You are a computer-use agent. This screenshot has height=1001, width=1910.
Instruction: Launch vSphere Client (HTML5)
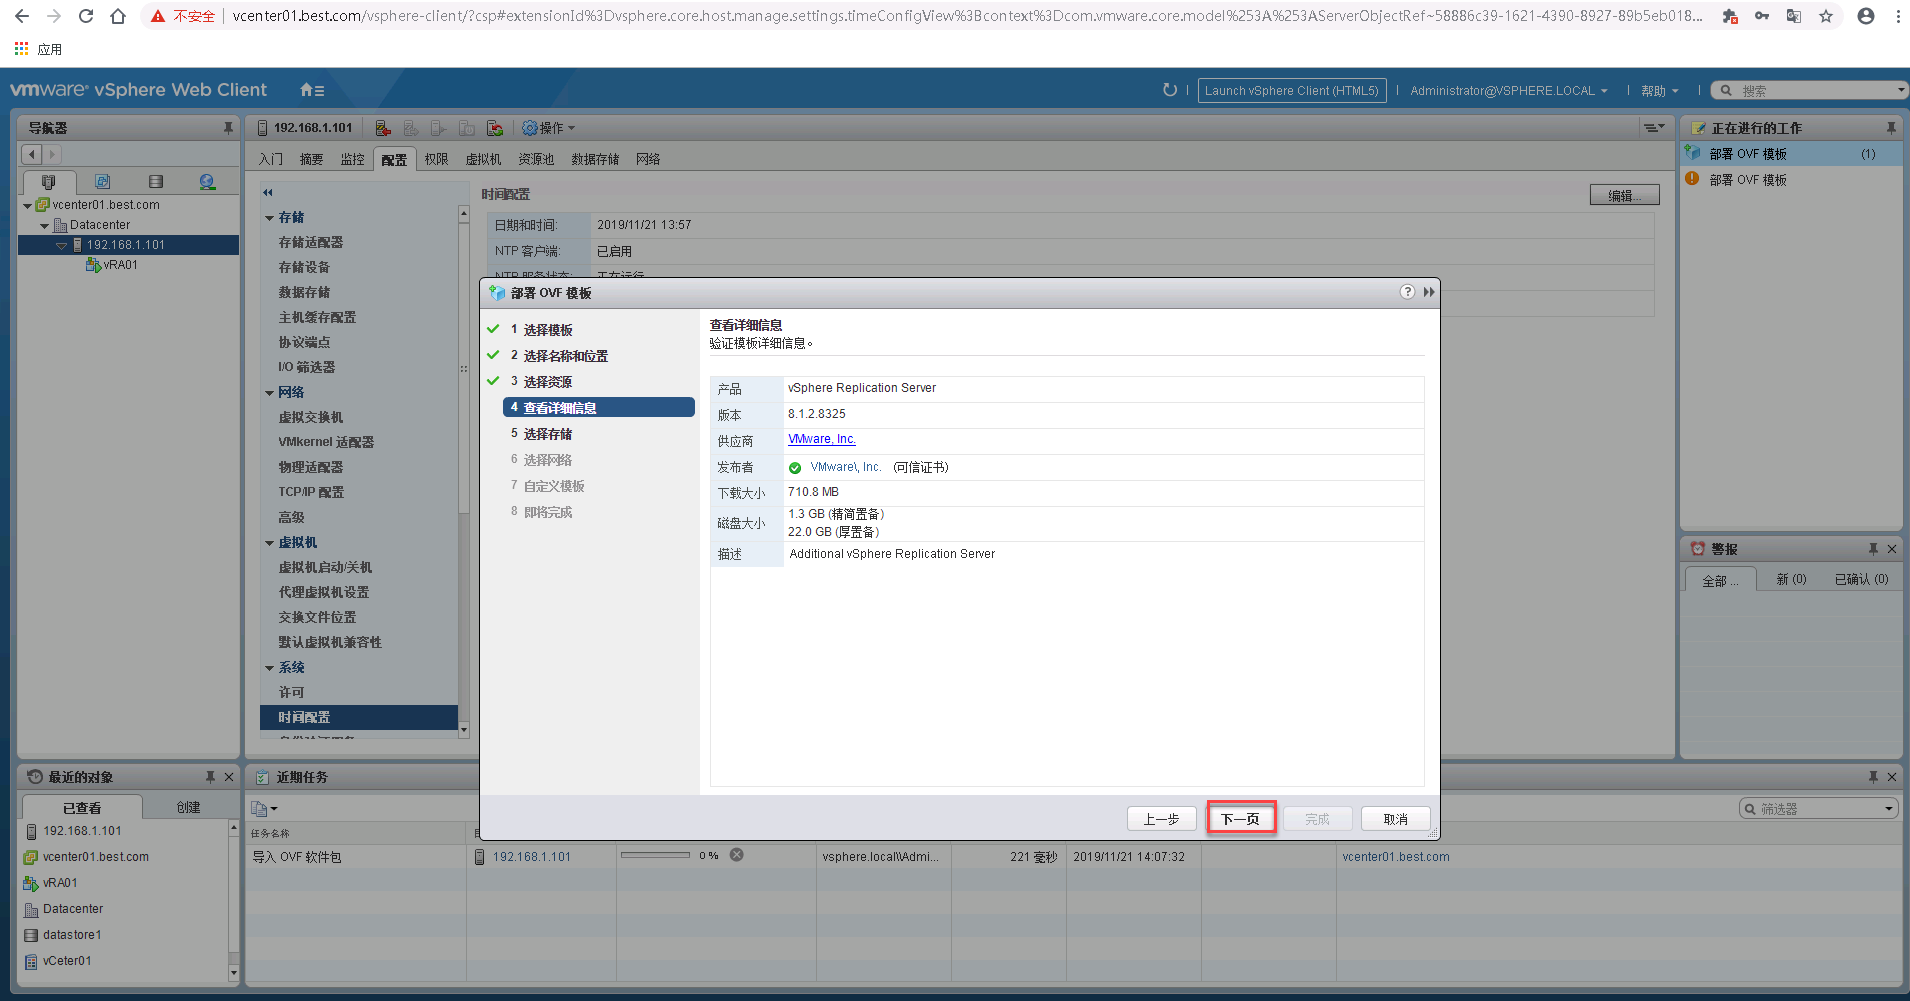coord(1292,91)
